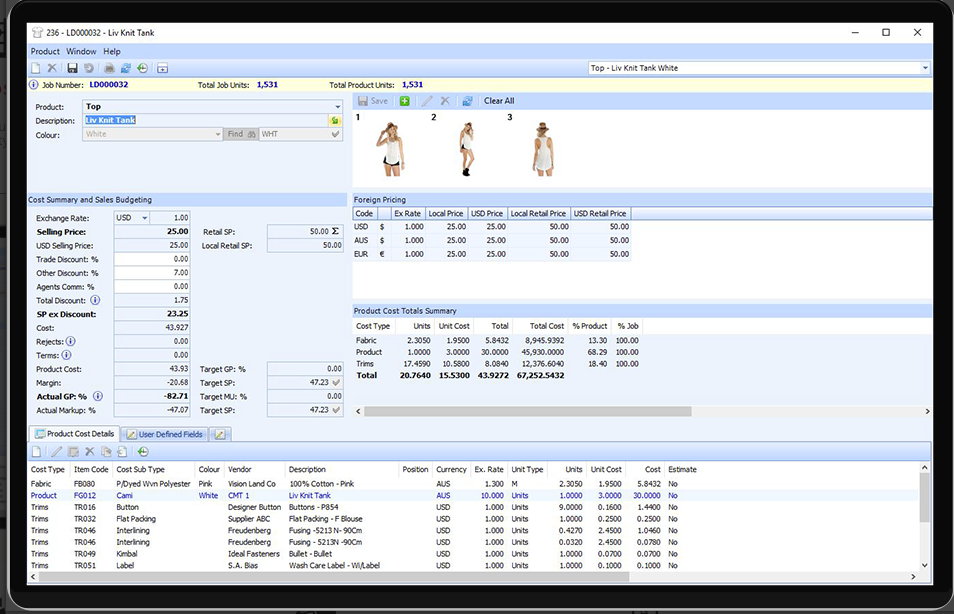
Task: Open the Exchange Rate currency dropdown
Action: (144, 217)
